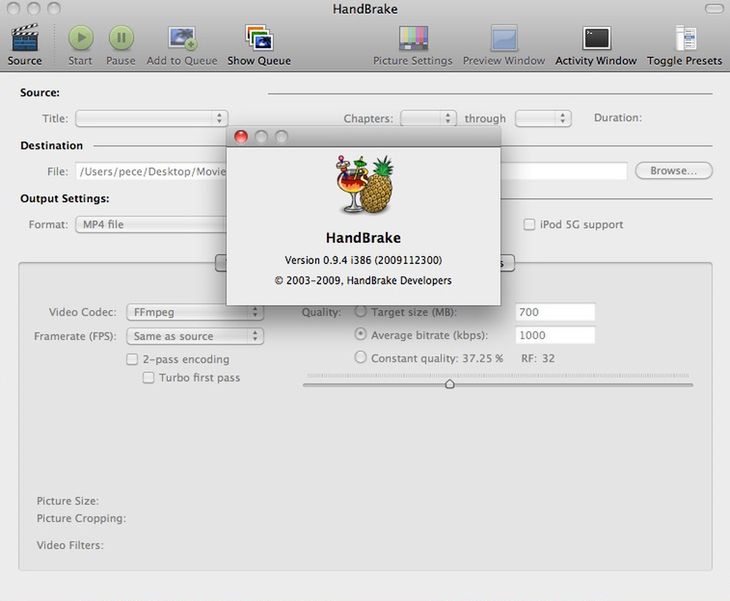
Task: Click the destination File path field
Action: click(x=151, y=171)
